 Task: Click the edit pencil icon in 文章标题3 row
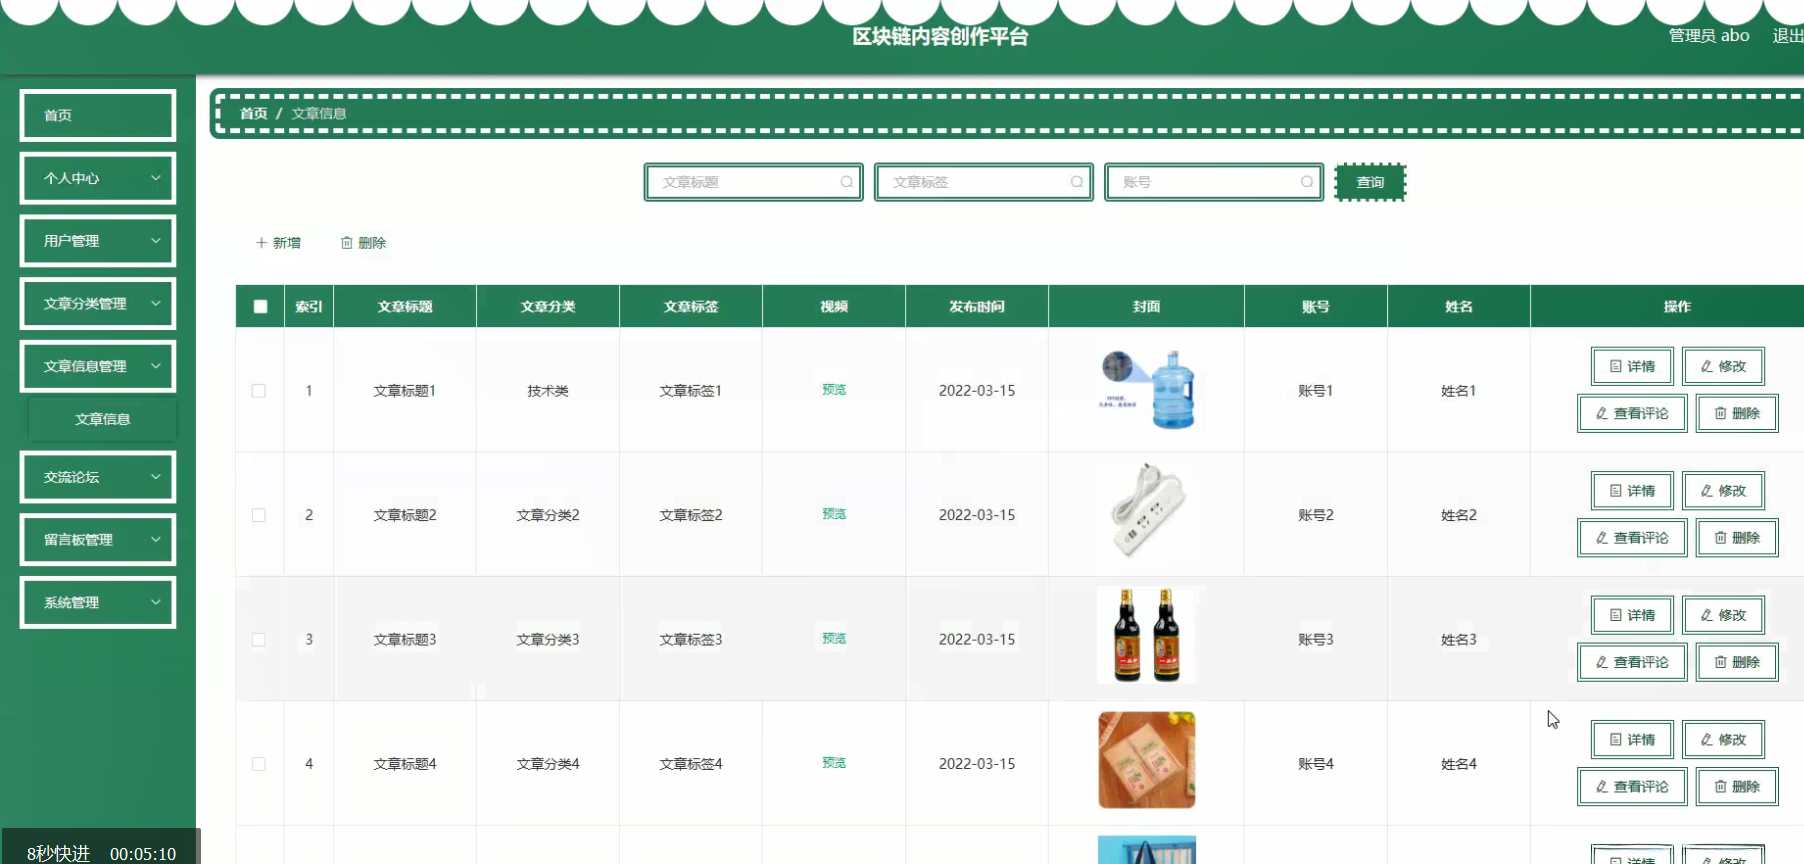[x=1706, y=615]
